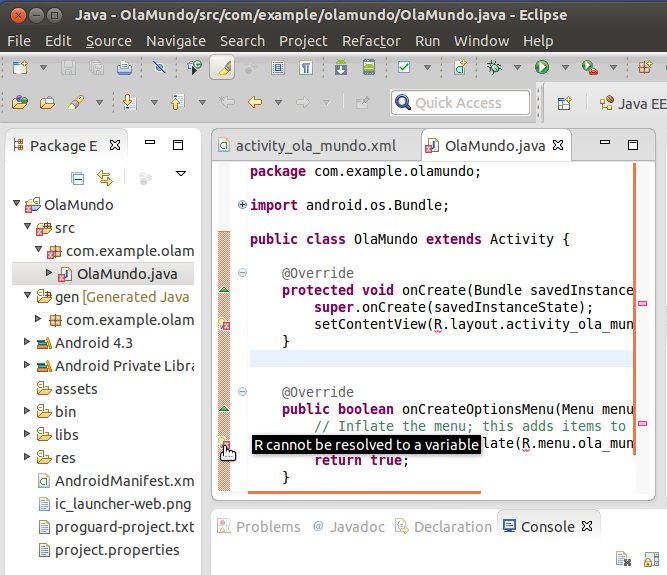This screenshot has height=575, width=667.
Task: Open the External Tools dropdown arrow
Action: 613,67
